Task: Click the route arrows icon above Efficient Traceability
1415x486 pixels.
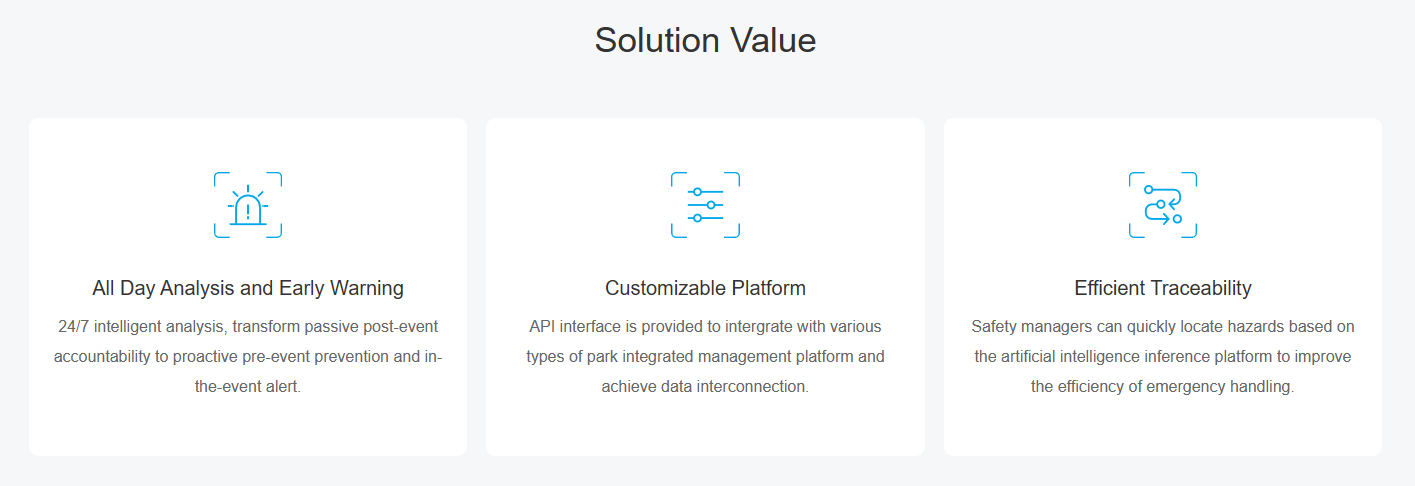Action: point(1163,205)
